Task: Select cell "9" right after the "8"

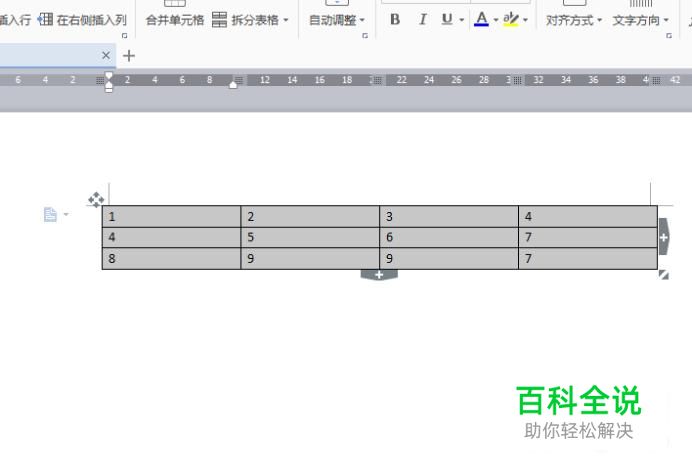Action: [x=310, y=258]
